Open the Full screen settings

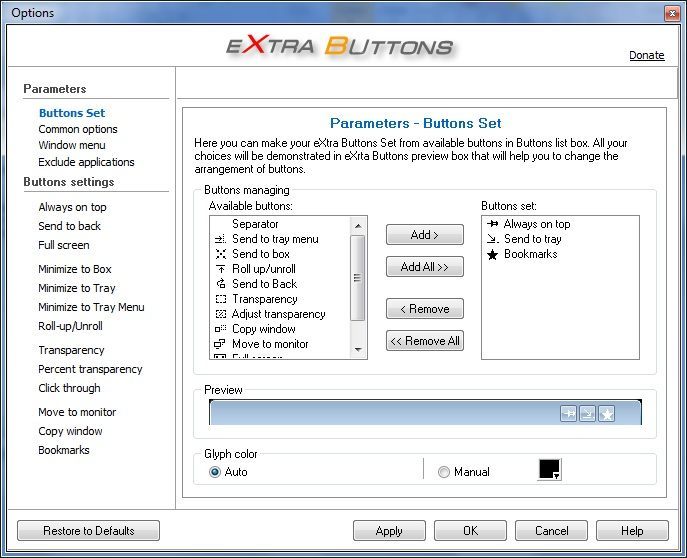64,245
